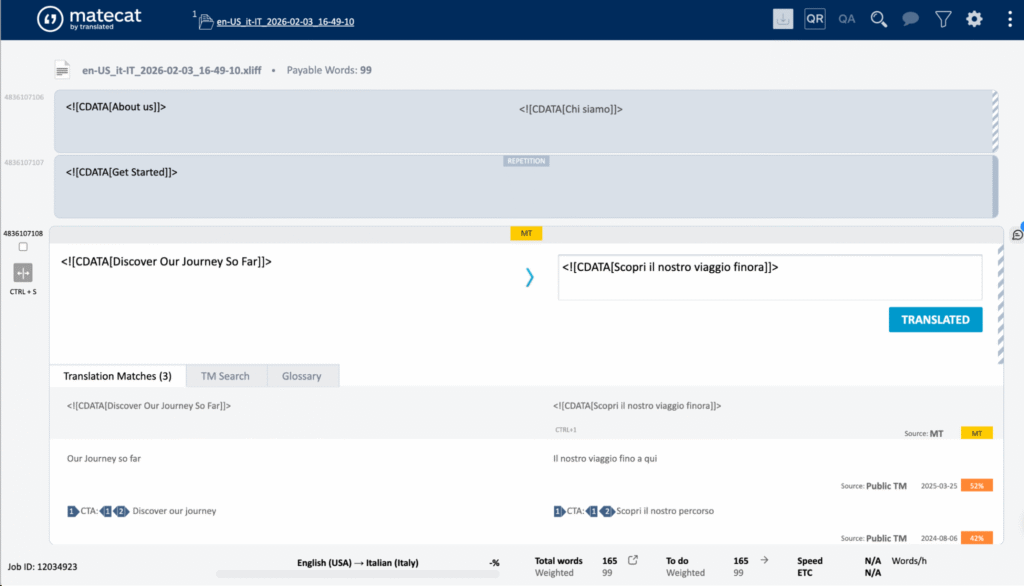
Task: Open the en-US_it-IT project file link
Action: coord(285,21)
